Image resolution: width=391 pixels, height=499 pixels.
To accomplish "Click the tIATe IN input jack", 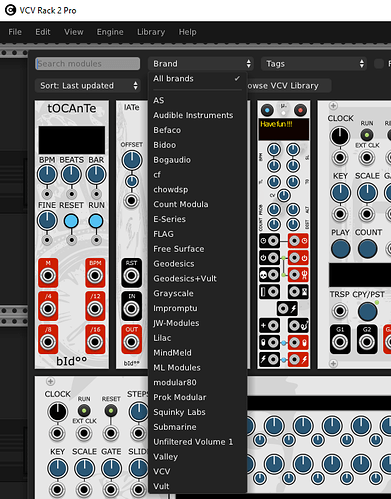I will point(131,309).
